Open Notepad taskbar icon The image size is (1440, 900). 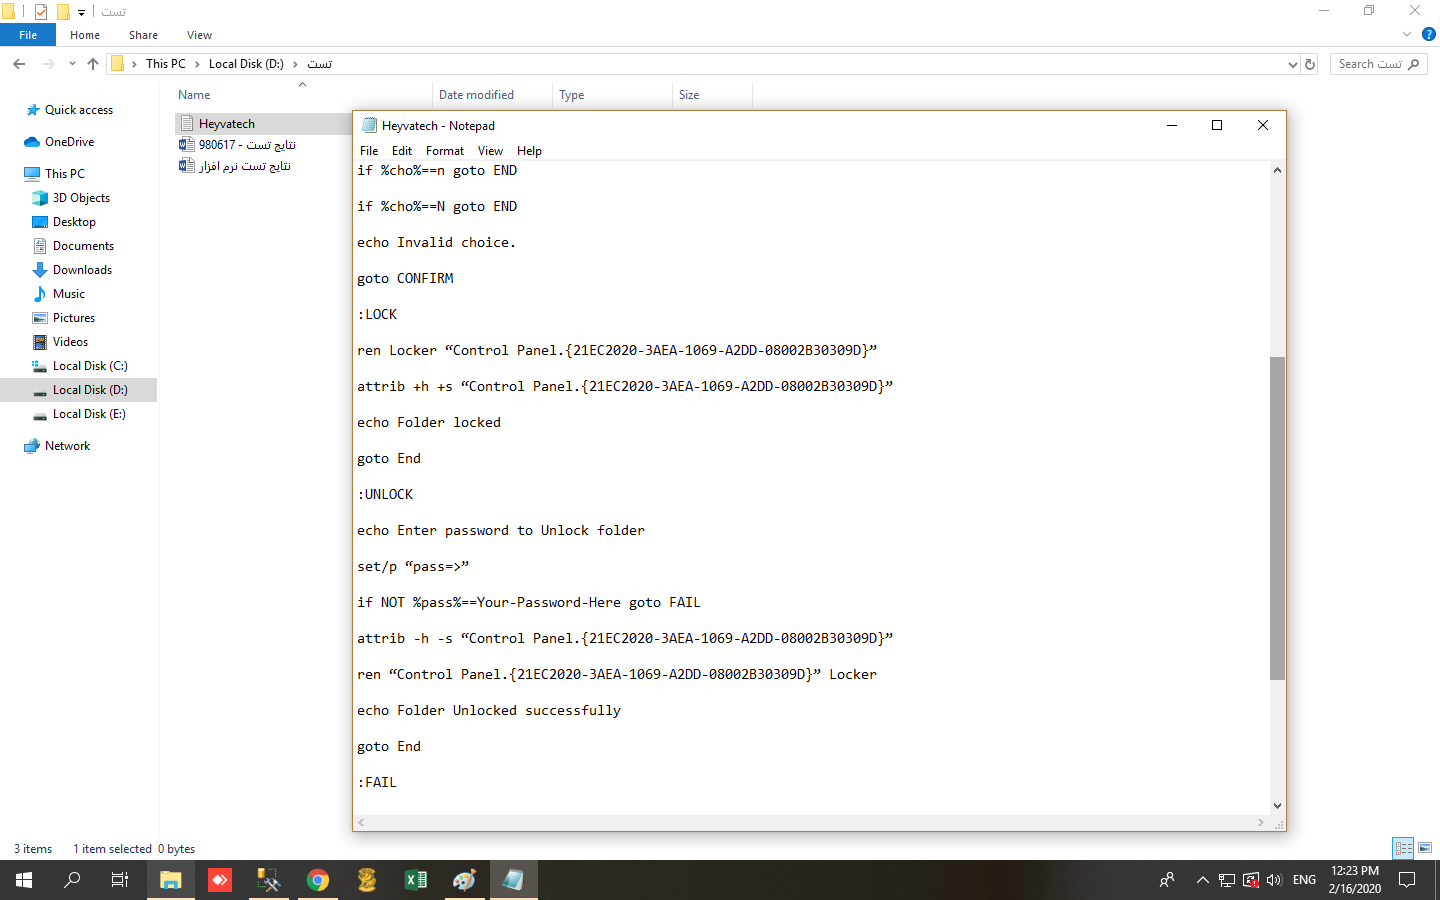[514, 880]
